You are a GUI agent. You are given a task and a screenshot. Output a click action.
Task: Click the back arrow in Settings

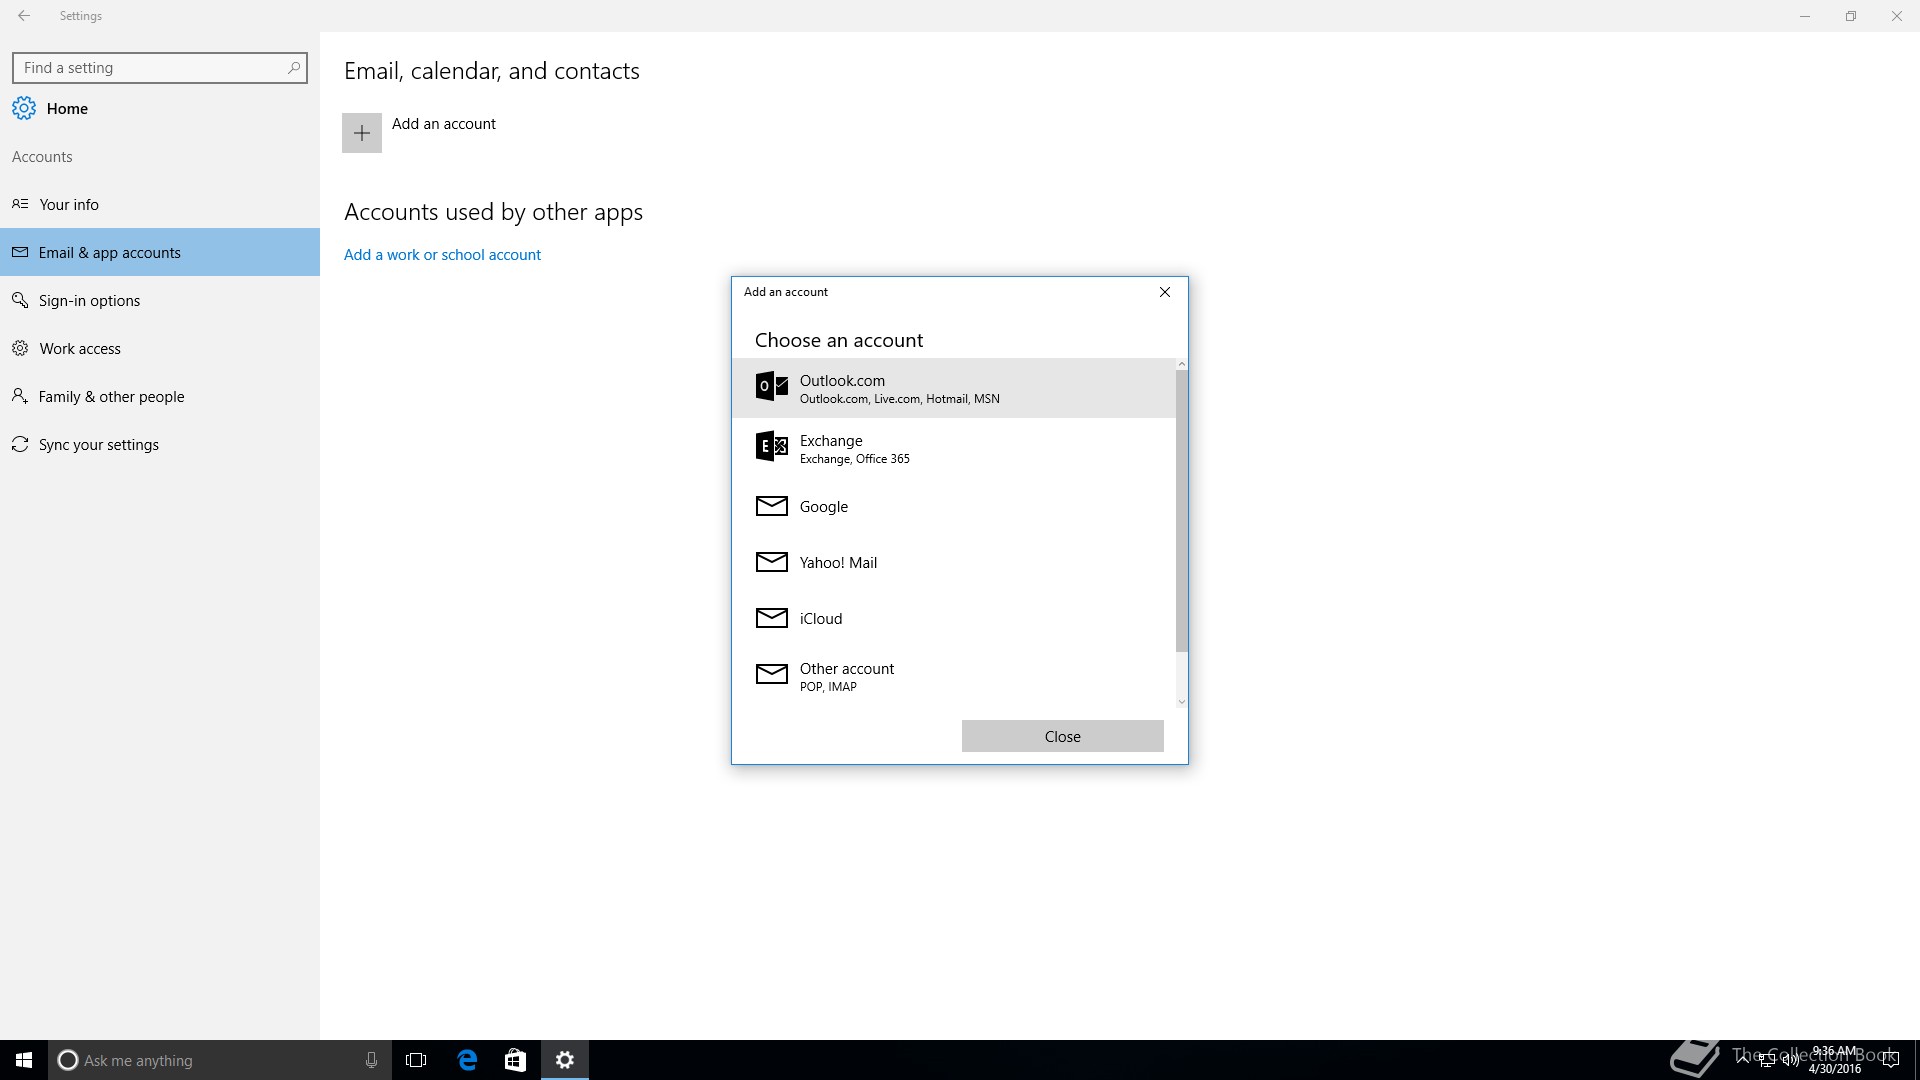point(24,16)
